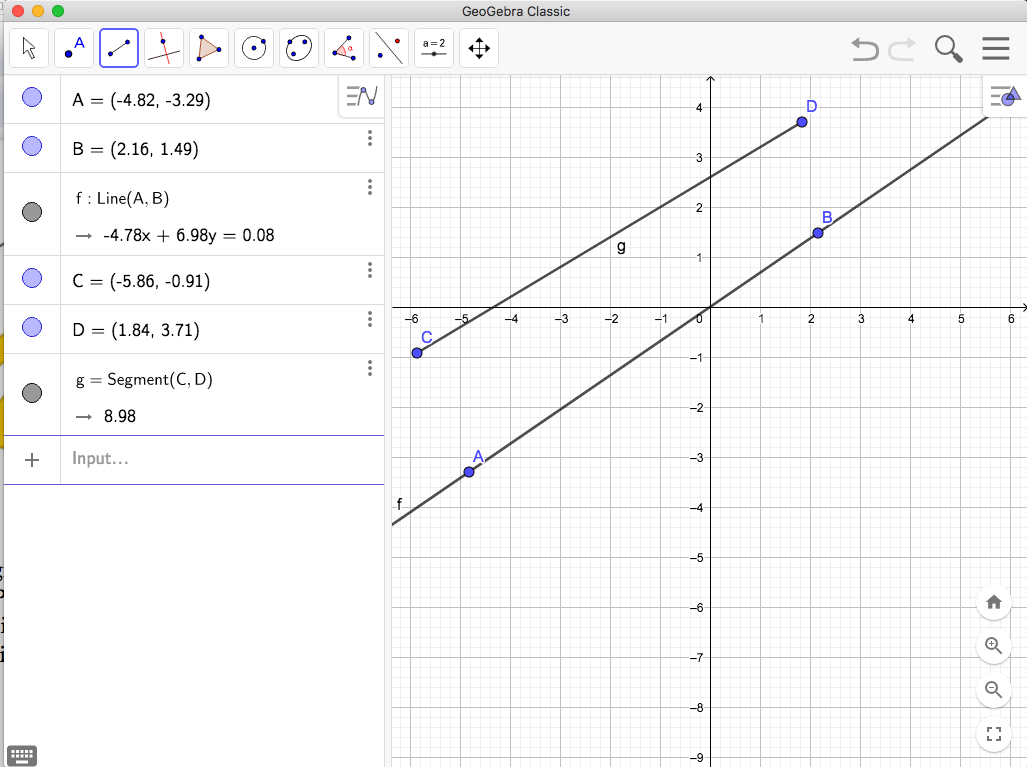The image size is (1027, 767).
Task: Choose the Perpendicular Line tool
Action: click(x=163, y=47)
